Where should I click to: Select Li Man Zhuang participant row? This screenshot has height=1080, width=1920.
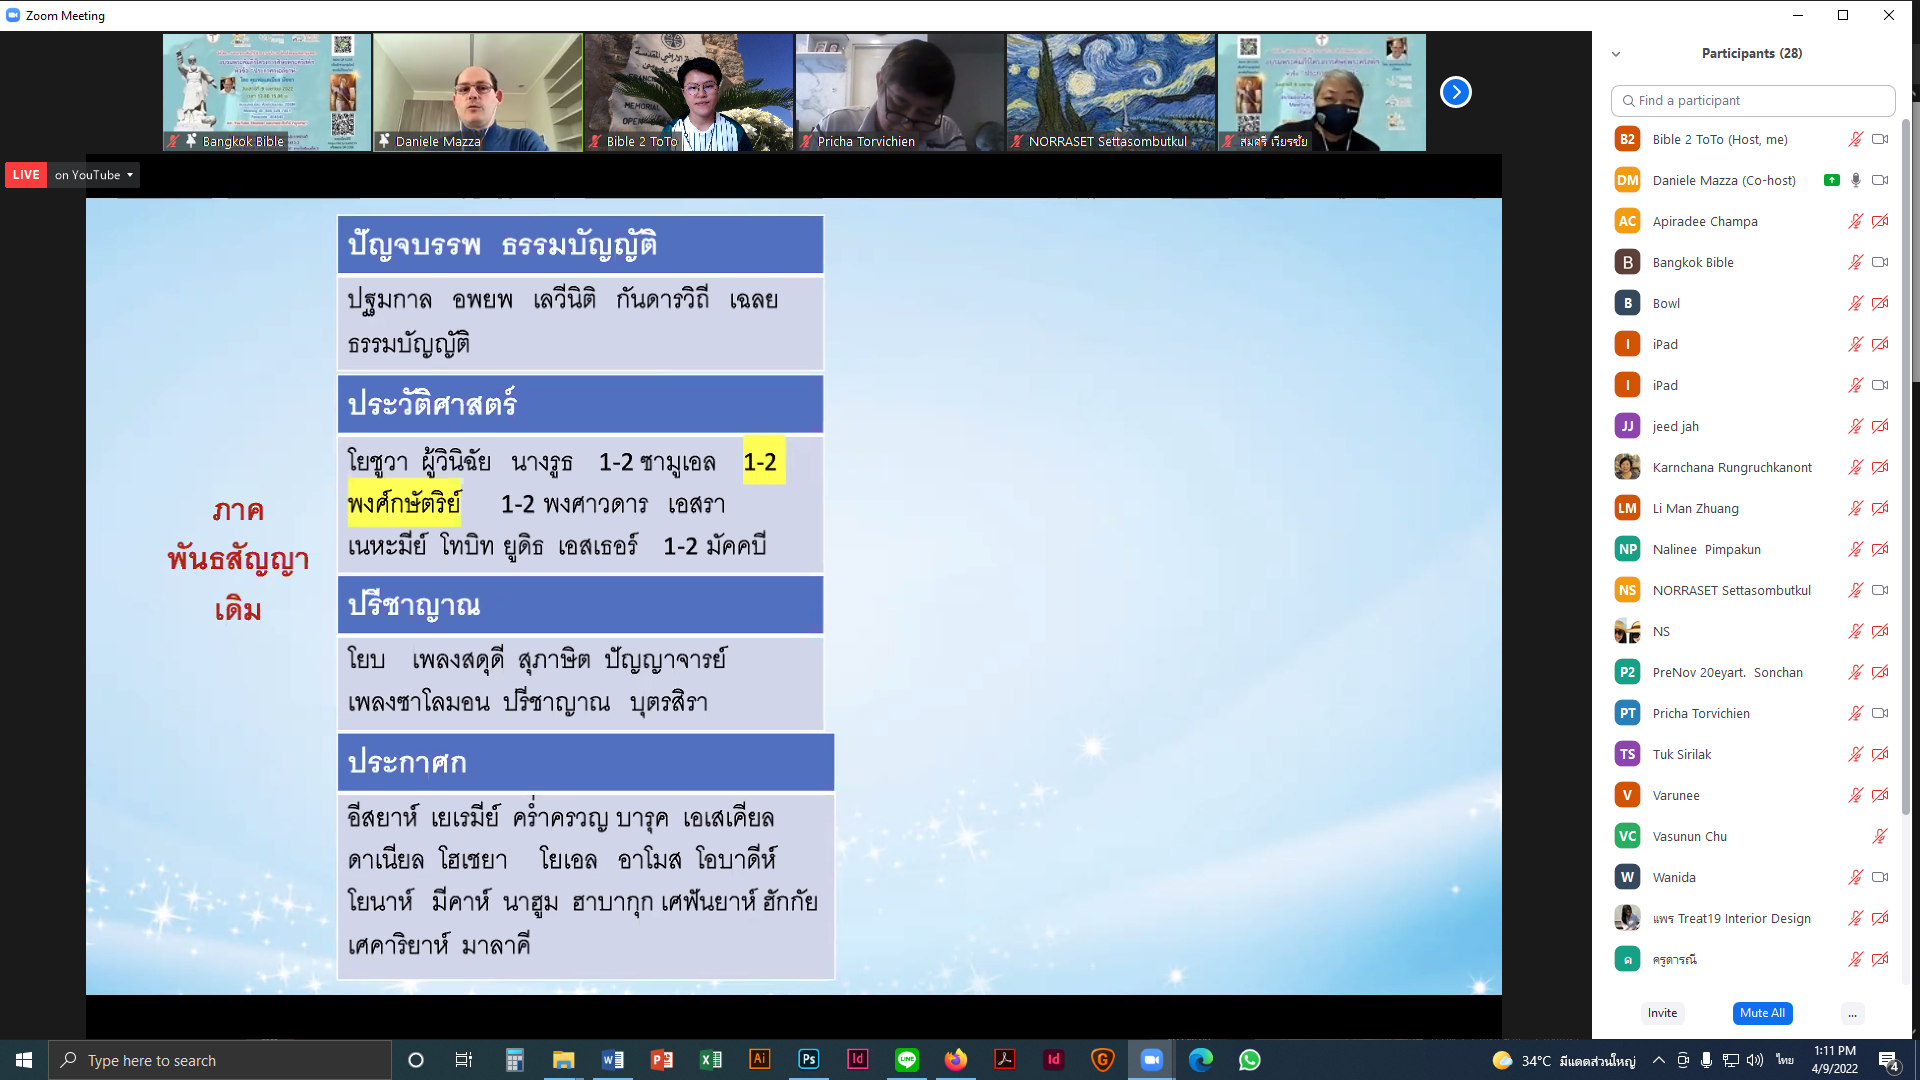(1752, 508)
